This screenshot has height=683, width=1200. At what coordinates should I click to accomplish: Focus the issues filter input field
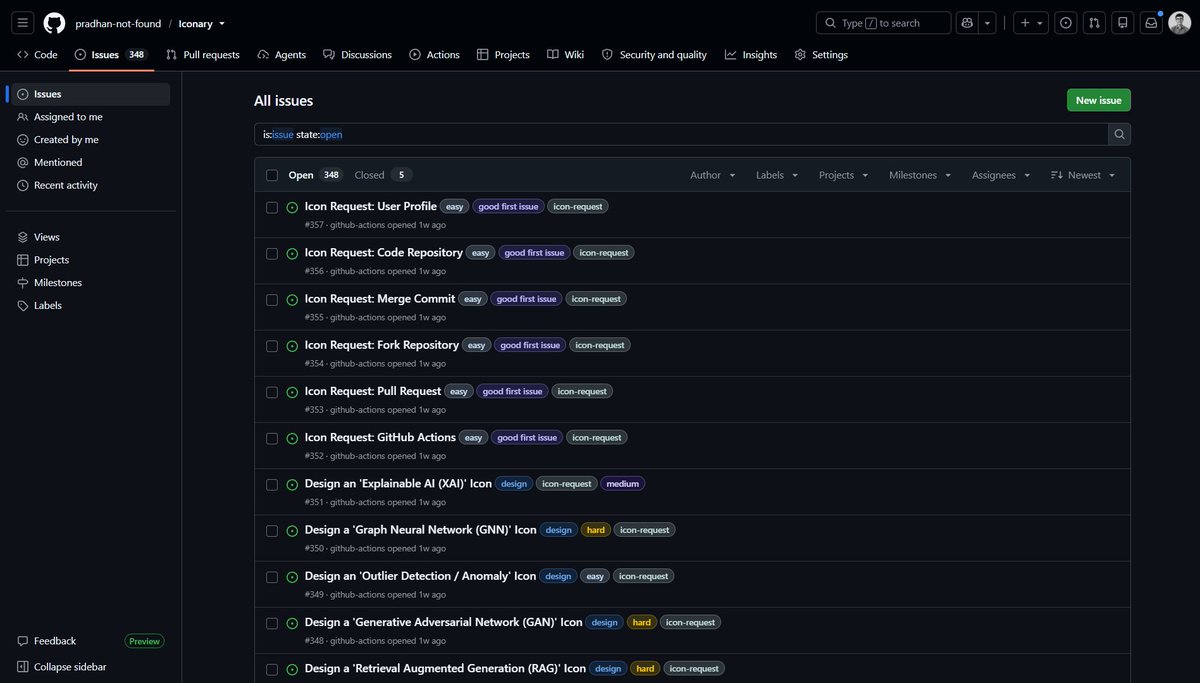pos(681,134)
